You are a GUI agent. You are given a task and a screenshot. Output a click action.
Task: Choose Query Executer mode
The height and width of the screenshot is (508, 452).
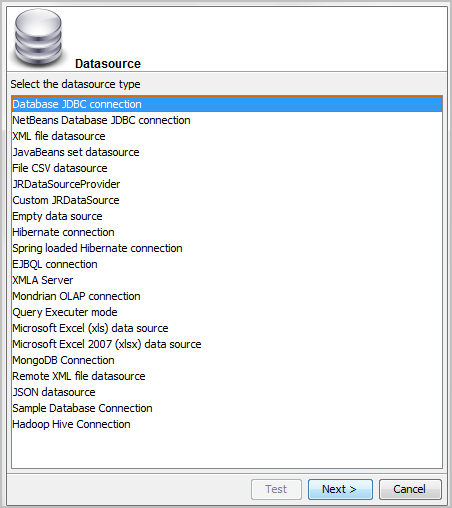227,312
